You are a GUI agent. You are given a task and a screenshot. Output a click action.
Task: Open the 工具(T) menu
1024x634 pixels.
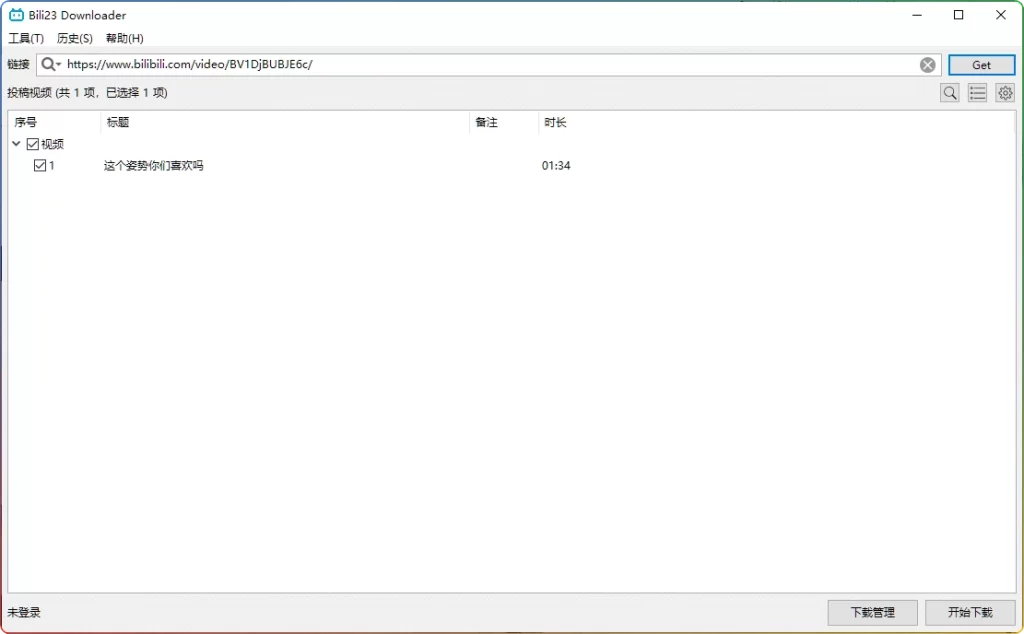[25, 38]
